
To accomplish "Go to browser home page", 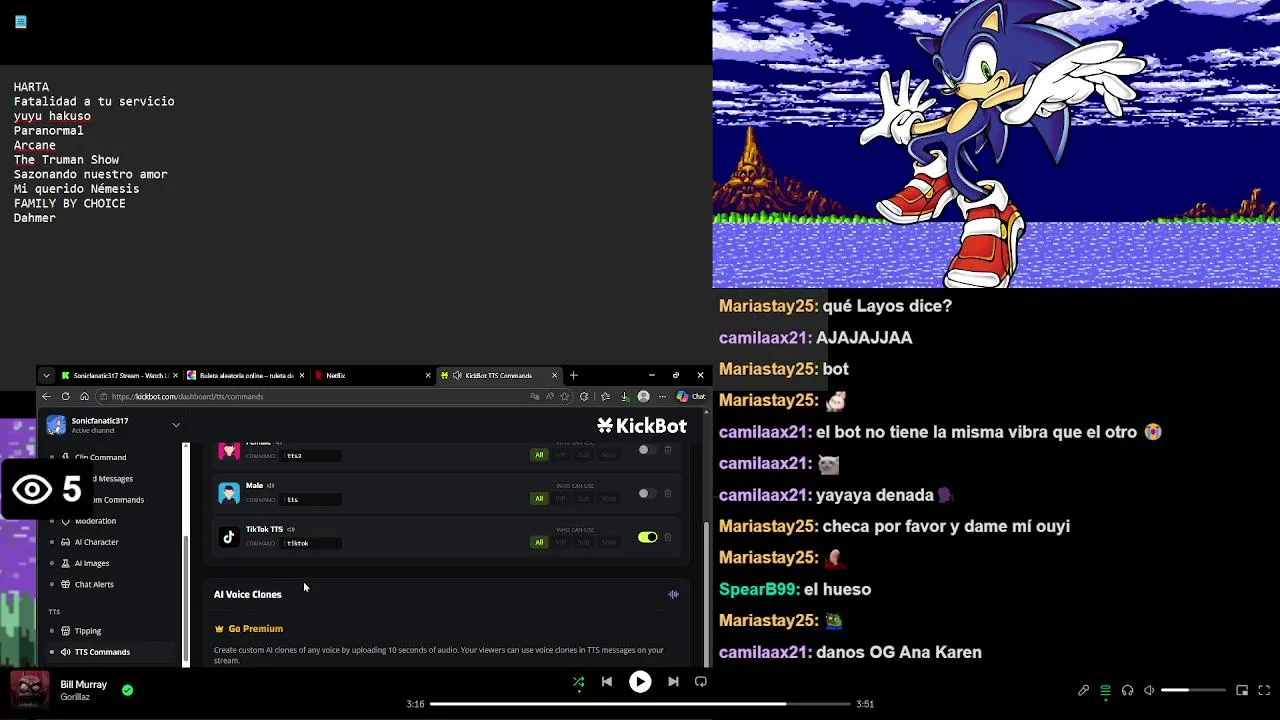I will [85, 397].
